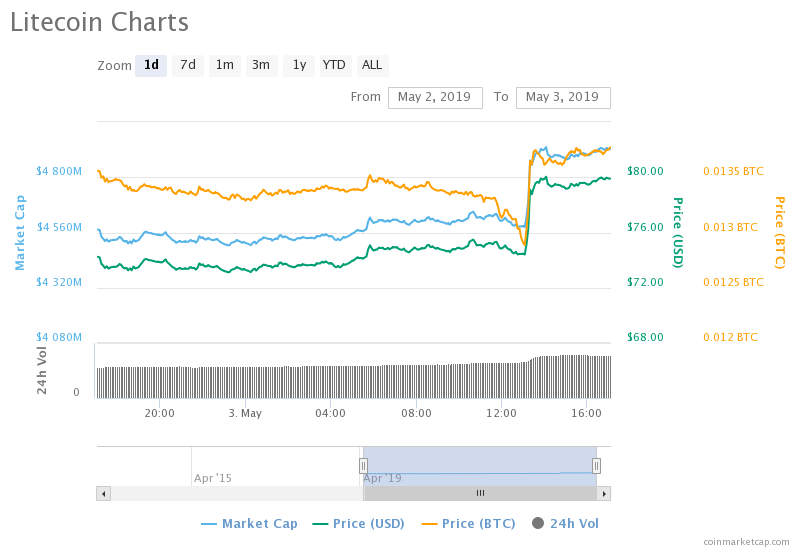Toggle the 24h Vol legend item
Image resolution: width=800 pixels, height=550 pixels.
click(x=565, y=523)
